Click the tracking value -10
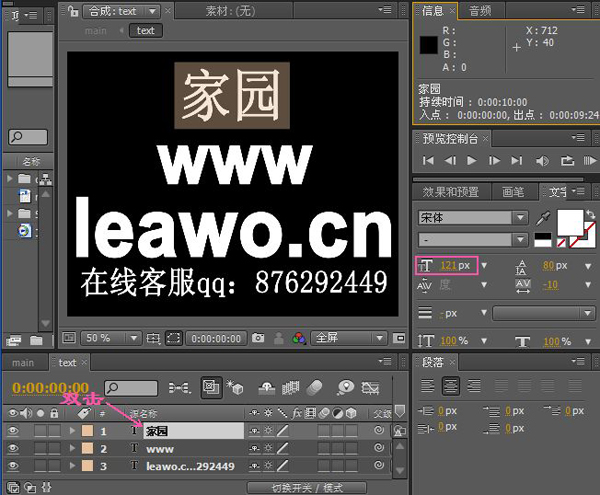The height and width of the screenshot is (495, 600). tap(550, 285)
